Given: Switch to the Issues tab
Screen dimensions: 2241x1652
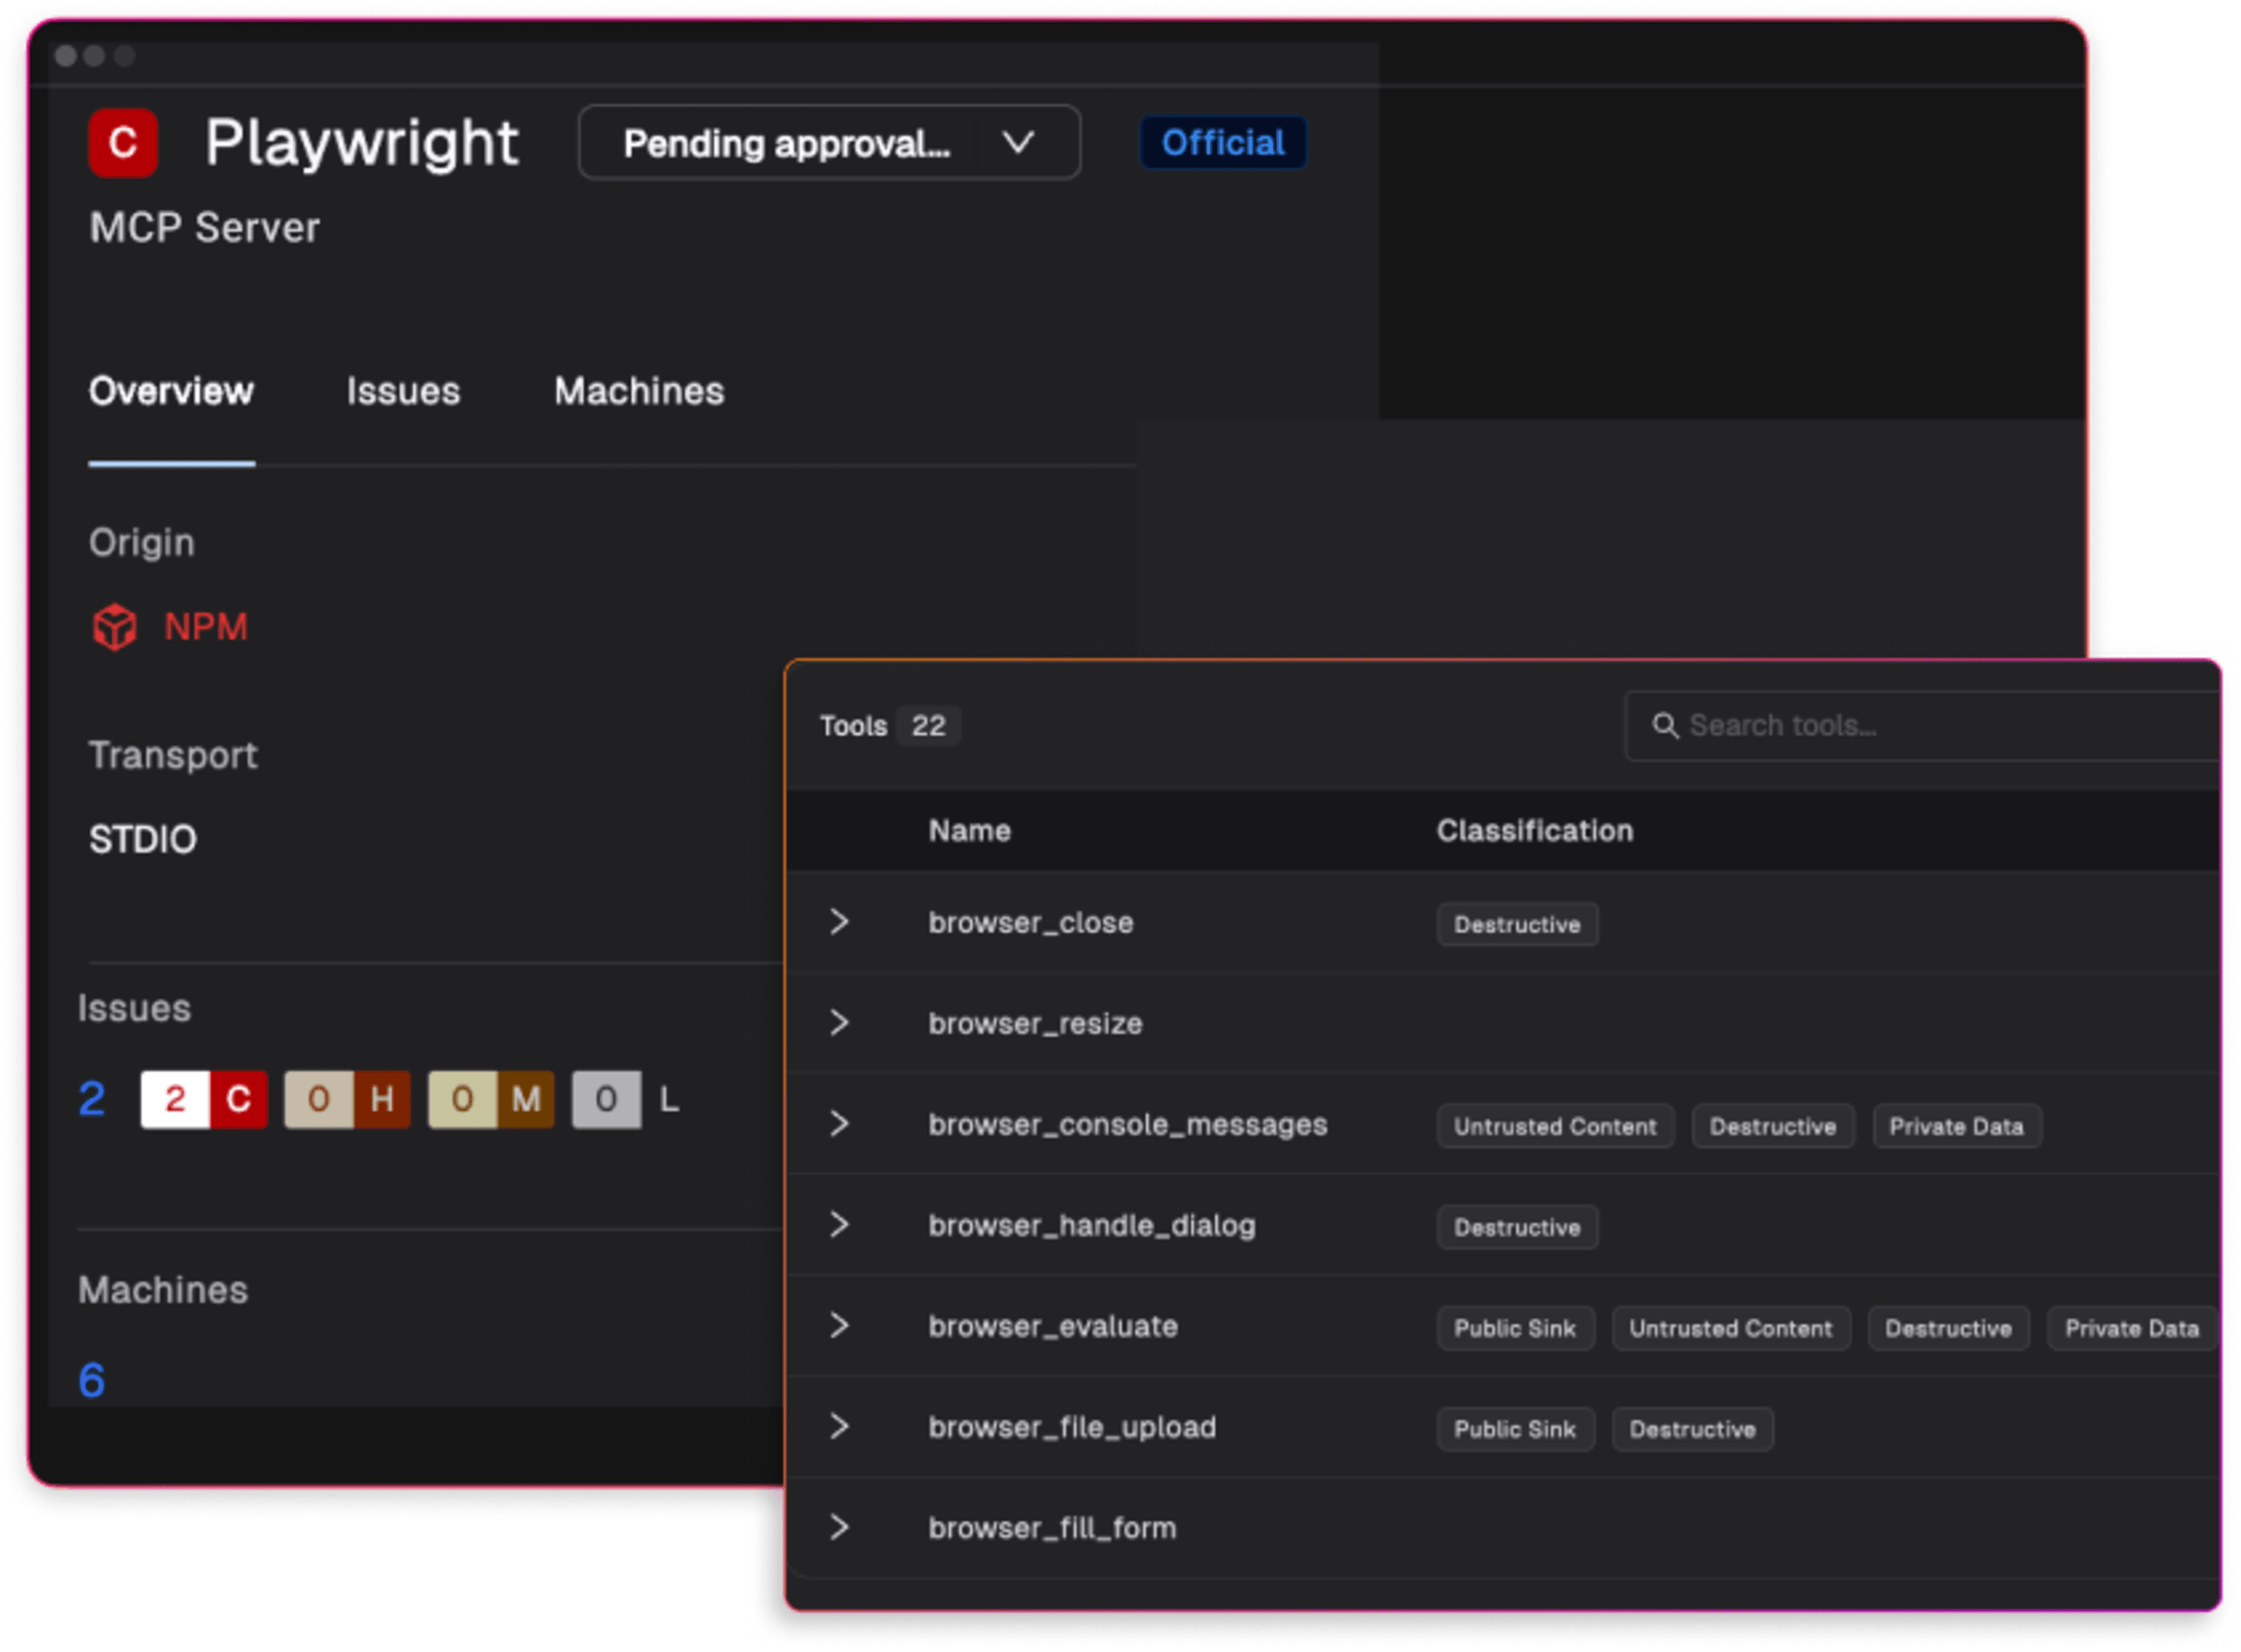Looking at the screenshot, I should coord(403,391).
